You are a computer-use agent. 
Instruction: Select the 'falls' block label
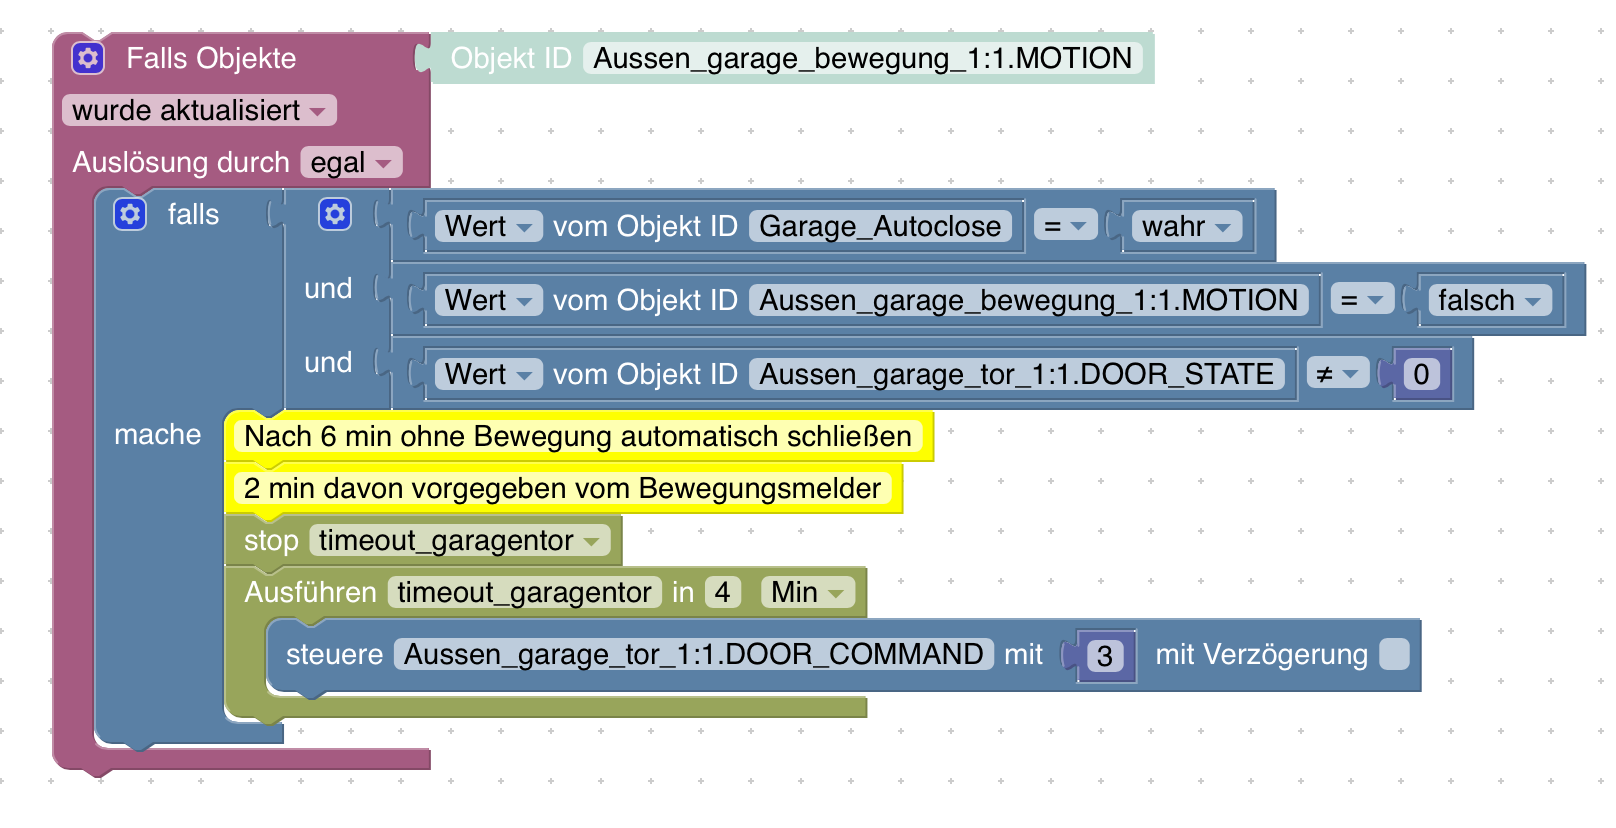193,214
